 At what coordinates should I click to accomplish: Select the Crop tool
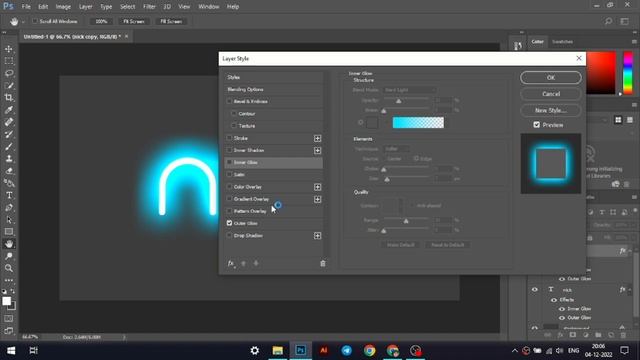pyautogui.click(x=9, y=98)
